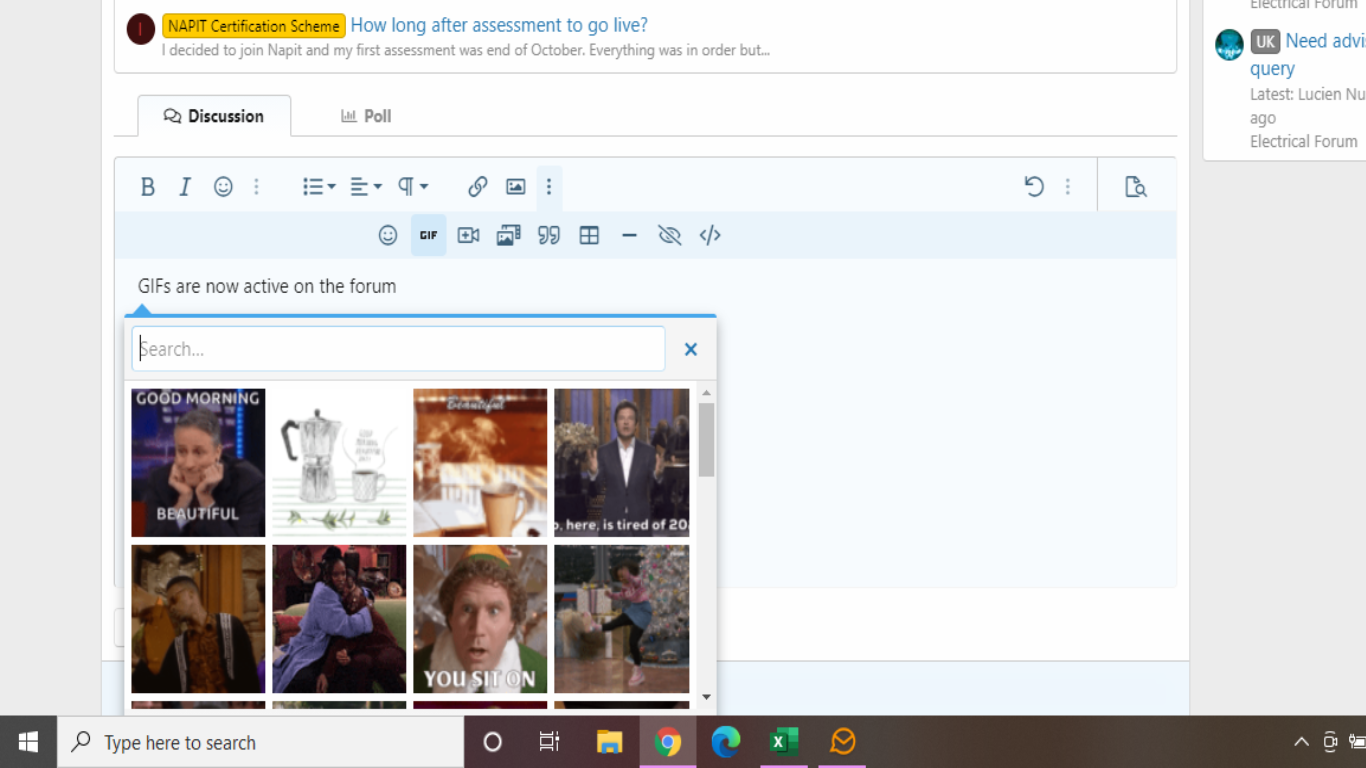Click the GIF search input field
The height and width of the screenshot is (768, 1366).
398,349
